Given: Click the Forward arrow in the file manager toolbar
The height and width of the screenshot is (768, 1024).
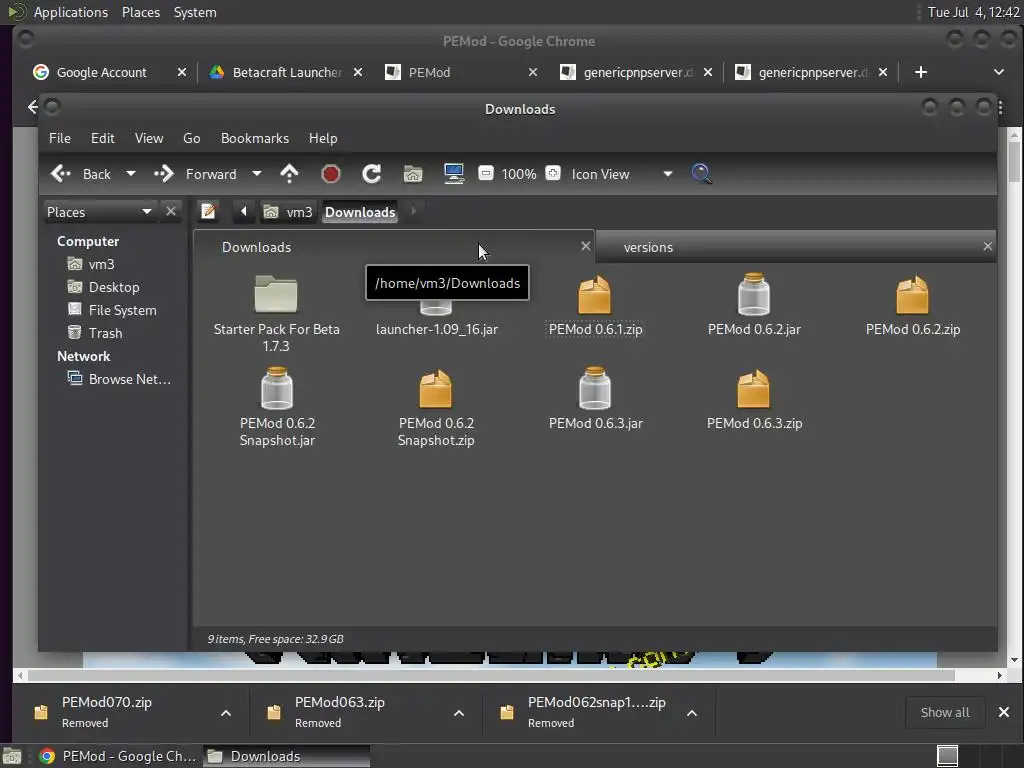Looking at the screenshot, I should pos(163,174).
